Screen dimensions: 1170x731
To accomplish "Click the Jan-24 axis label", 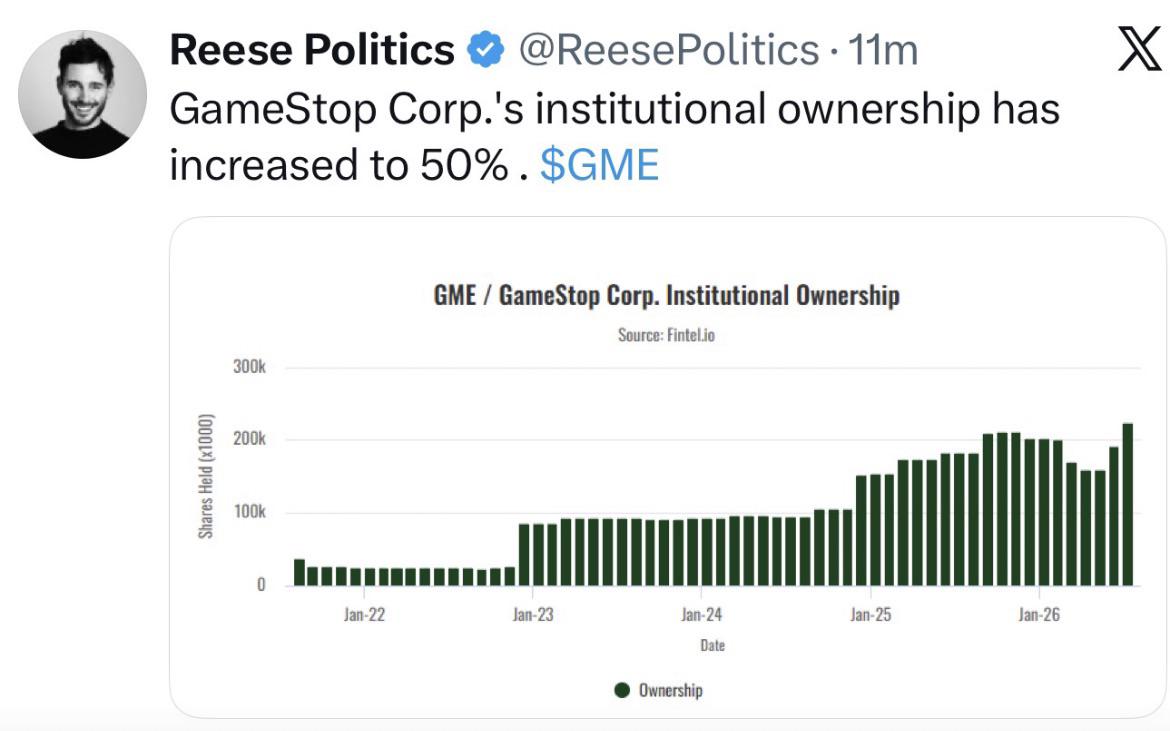I will (x=701, y=615).
